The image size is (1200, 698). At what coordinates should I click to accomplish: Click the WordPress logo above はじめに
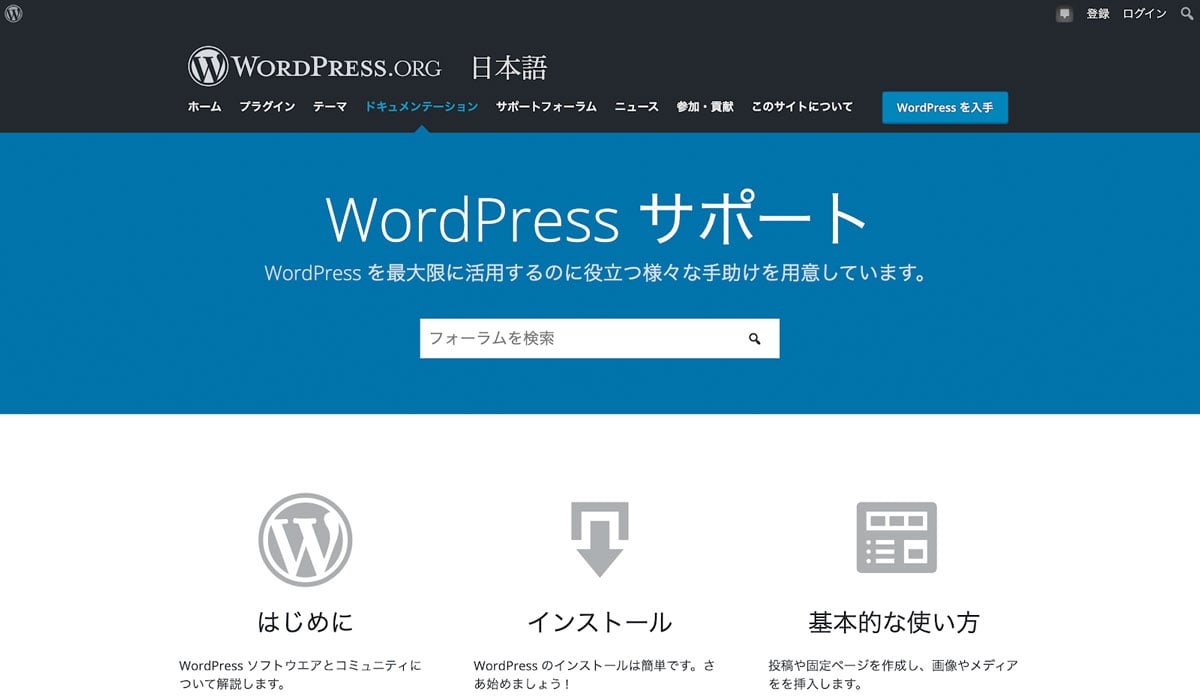pyautogui.click(x=305, y=540)
